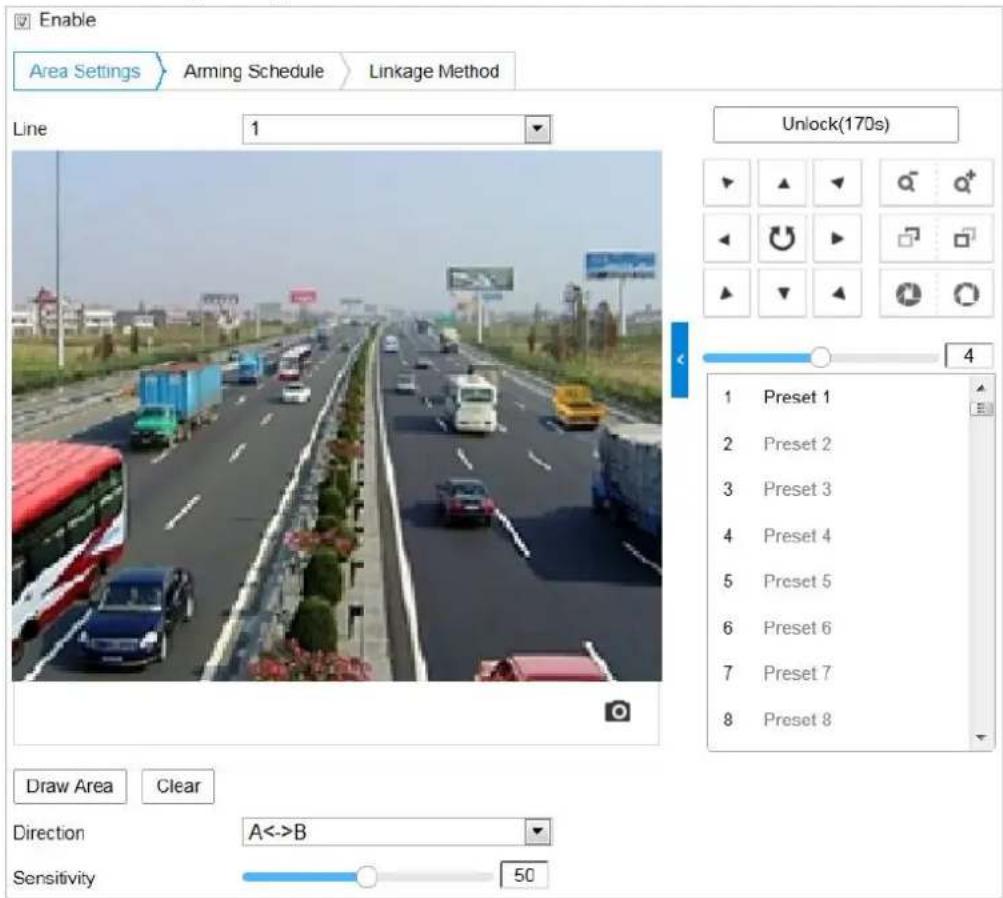Select Preset 6 in the list
This screenshot has width=1003, height=898.
(839, 627)
